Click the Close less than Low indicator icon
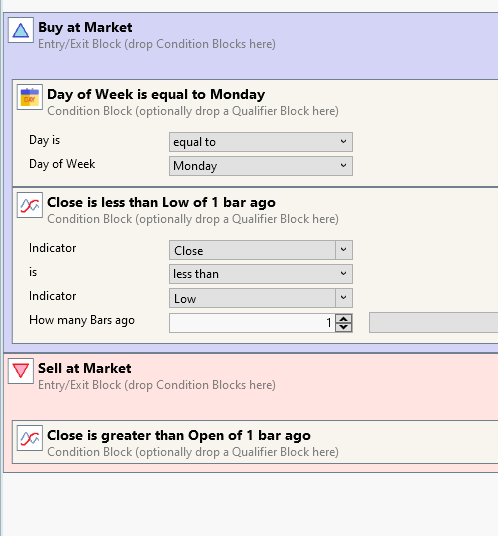Viewport: 498px width, 536px height. click(x=30, y=205)
